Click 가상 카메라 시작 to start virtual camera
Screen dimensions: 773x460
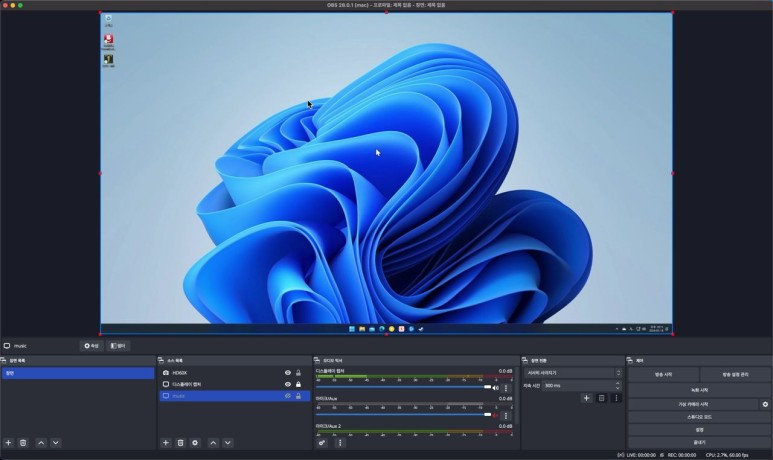click(x=693, y=404)
